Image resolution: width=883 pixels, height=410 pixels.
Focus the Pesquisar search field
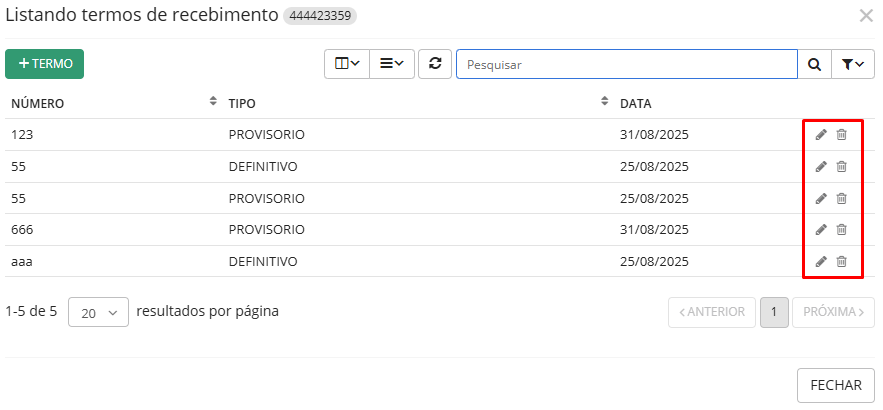click(627, 64)
